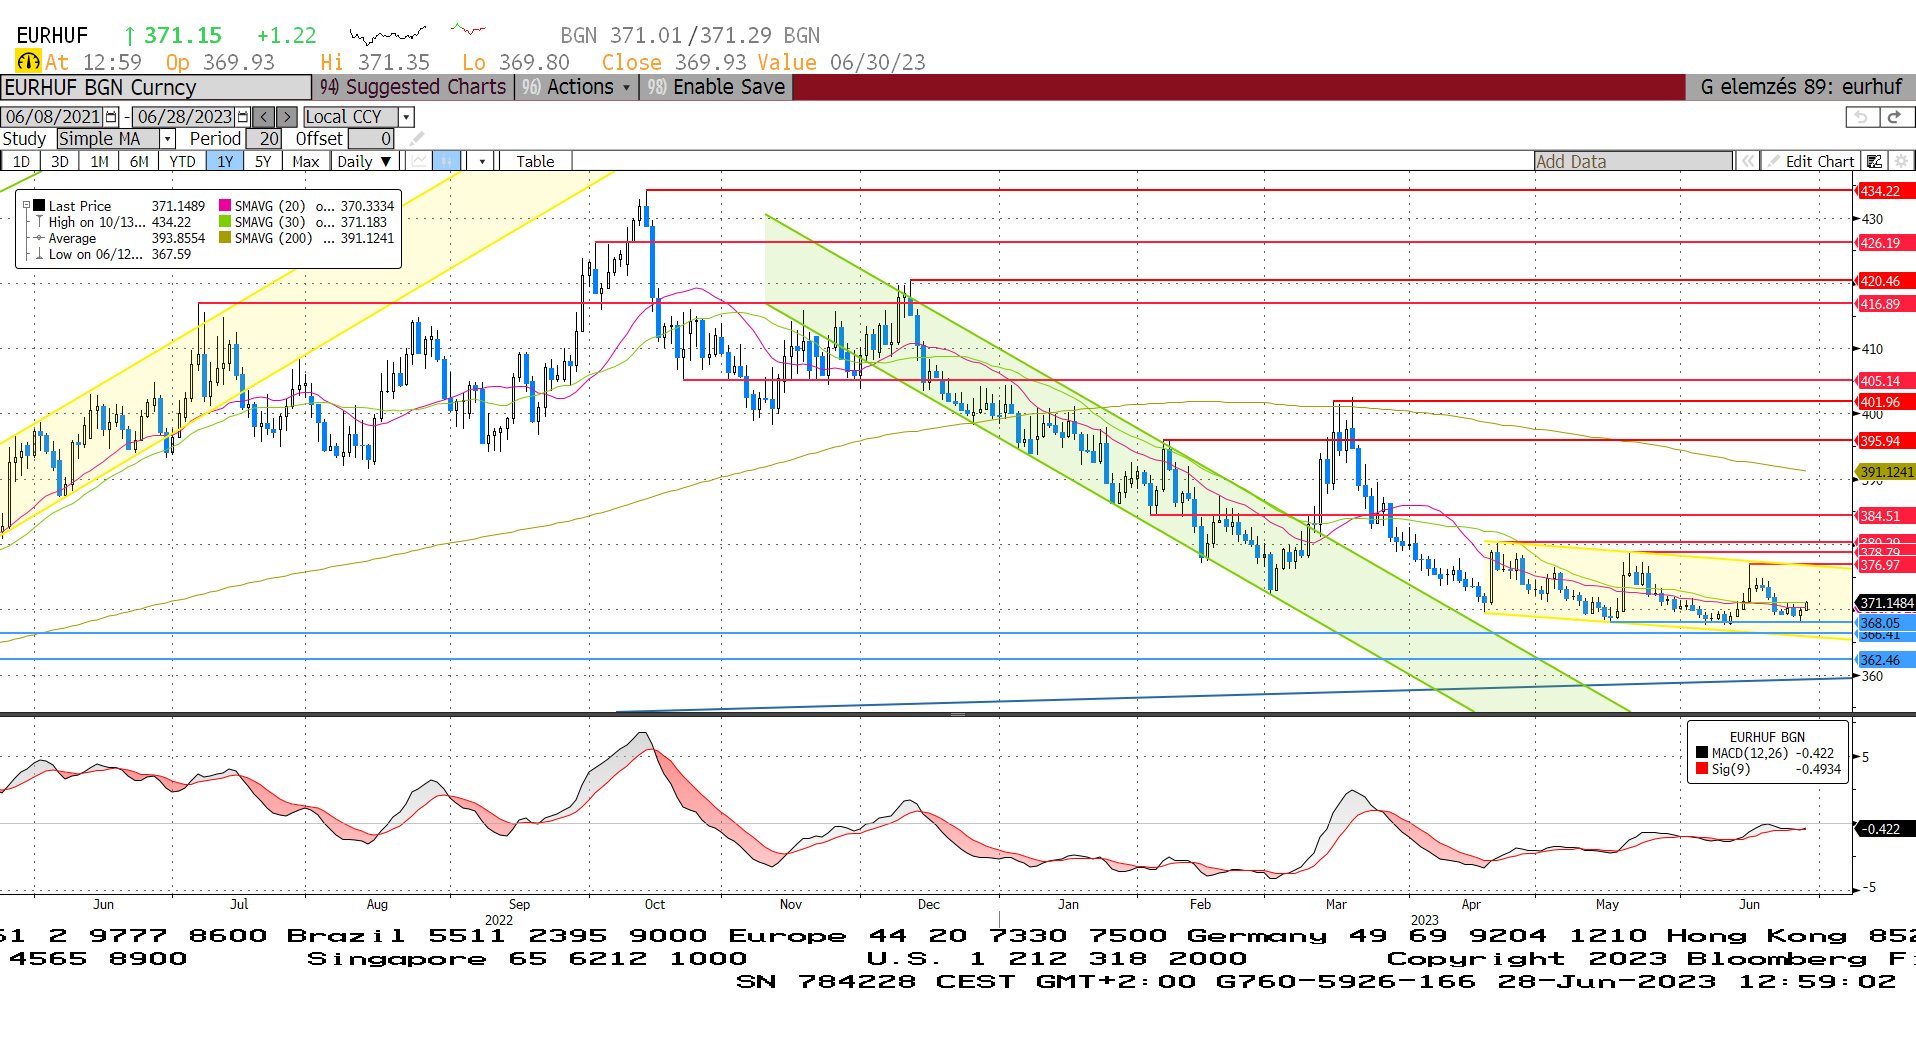Click the 434.22 red price level label
This screenshot has height=1037, width=1916.
(1884, 191)
